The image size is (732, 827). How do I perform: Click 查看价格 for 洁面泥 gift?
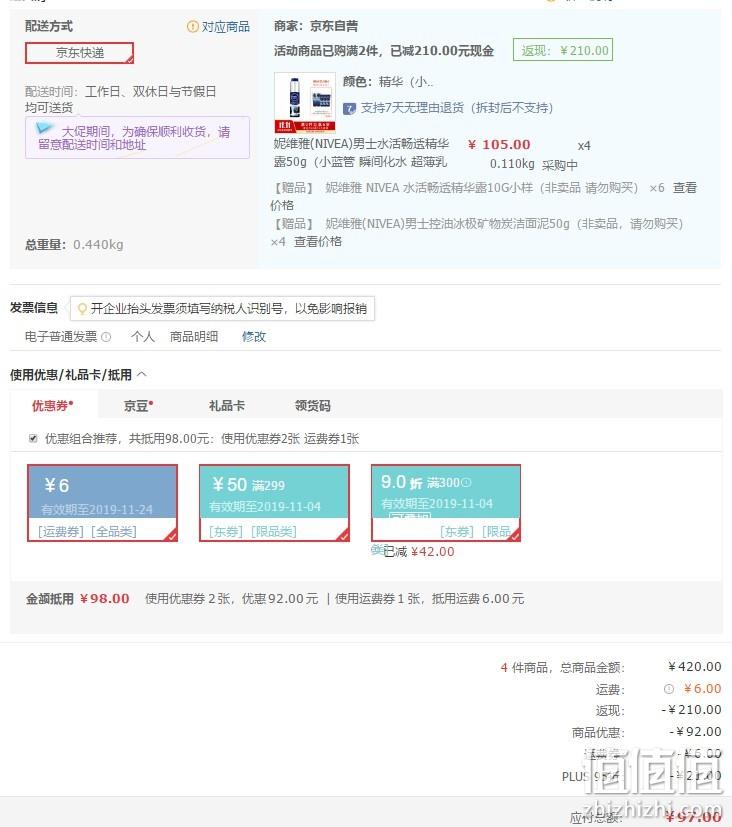tap(318, 242)
